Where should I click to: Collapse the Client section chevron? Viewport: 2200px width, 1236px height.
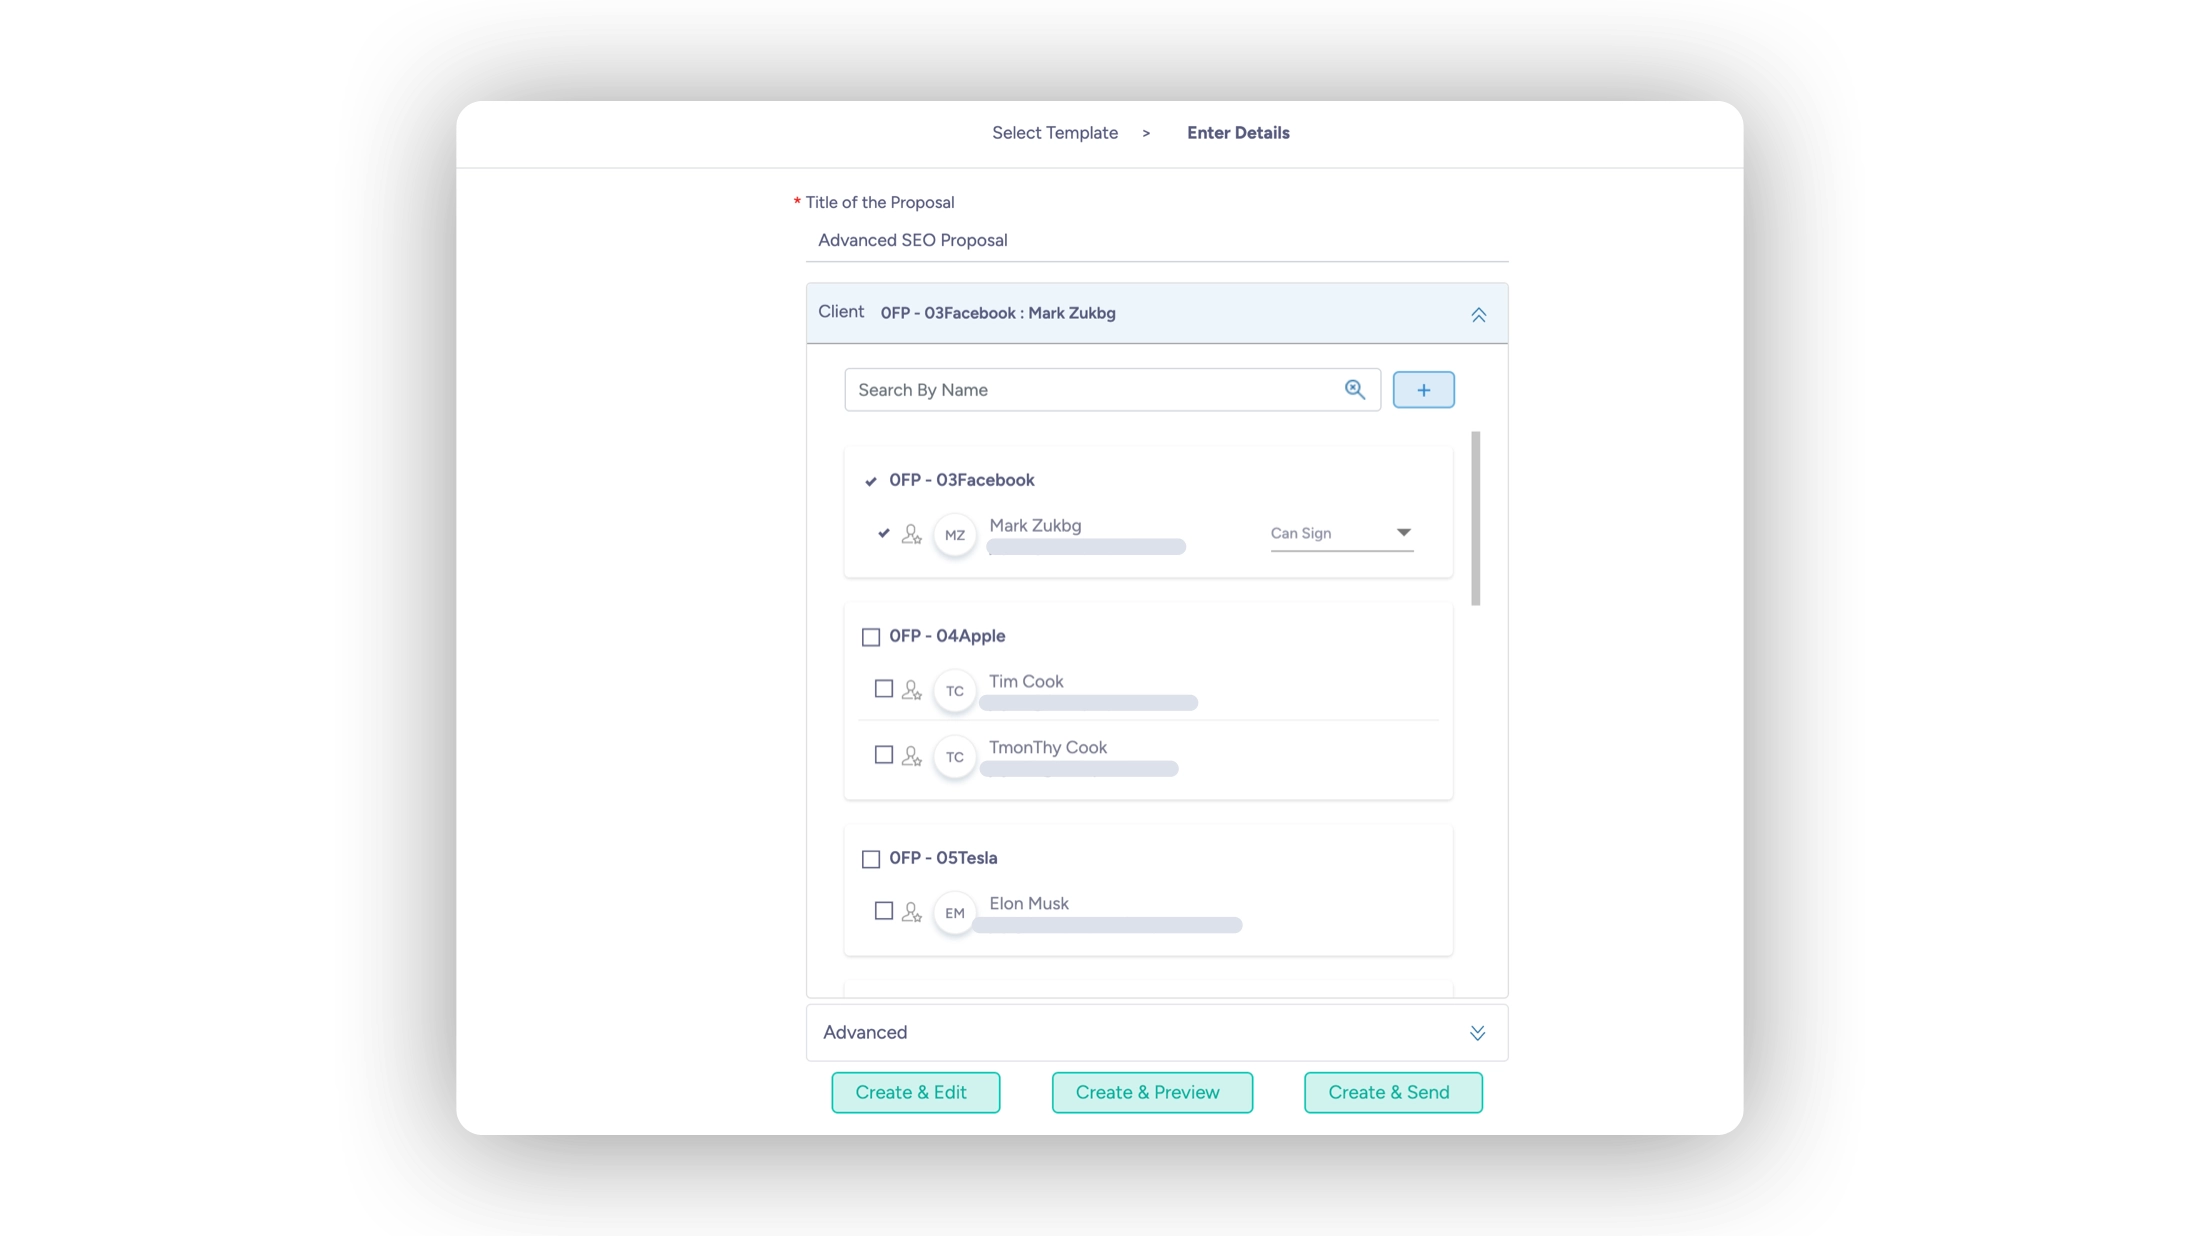1478,314
